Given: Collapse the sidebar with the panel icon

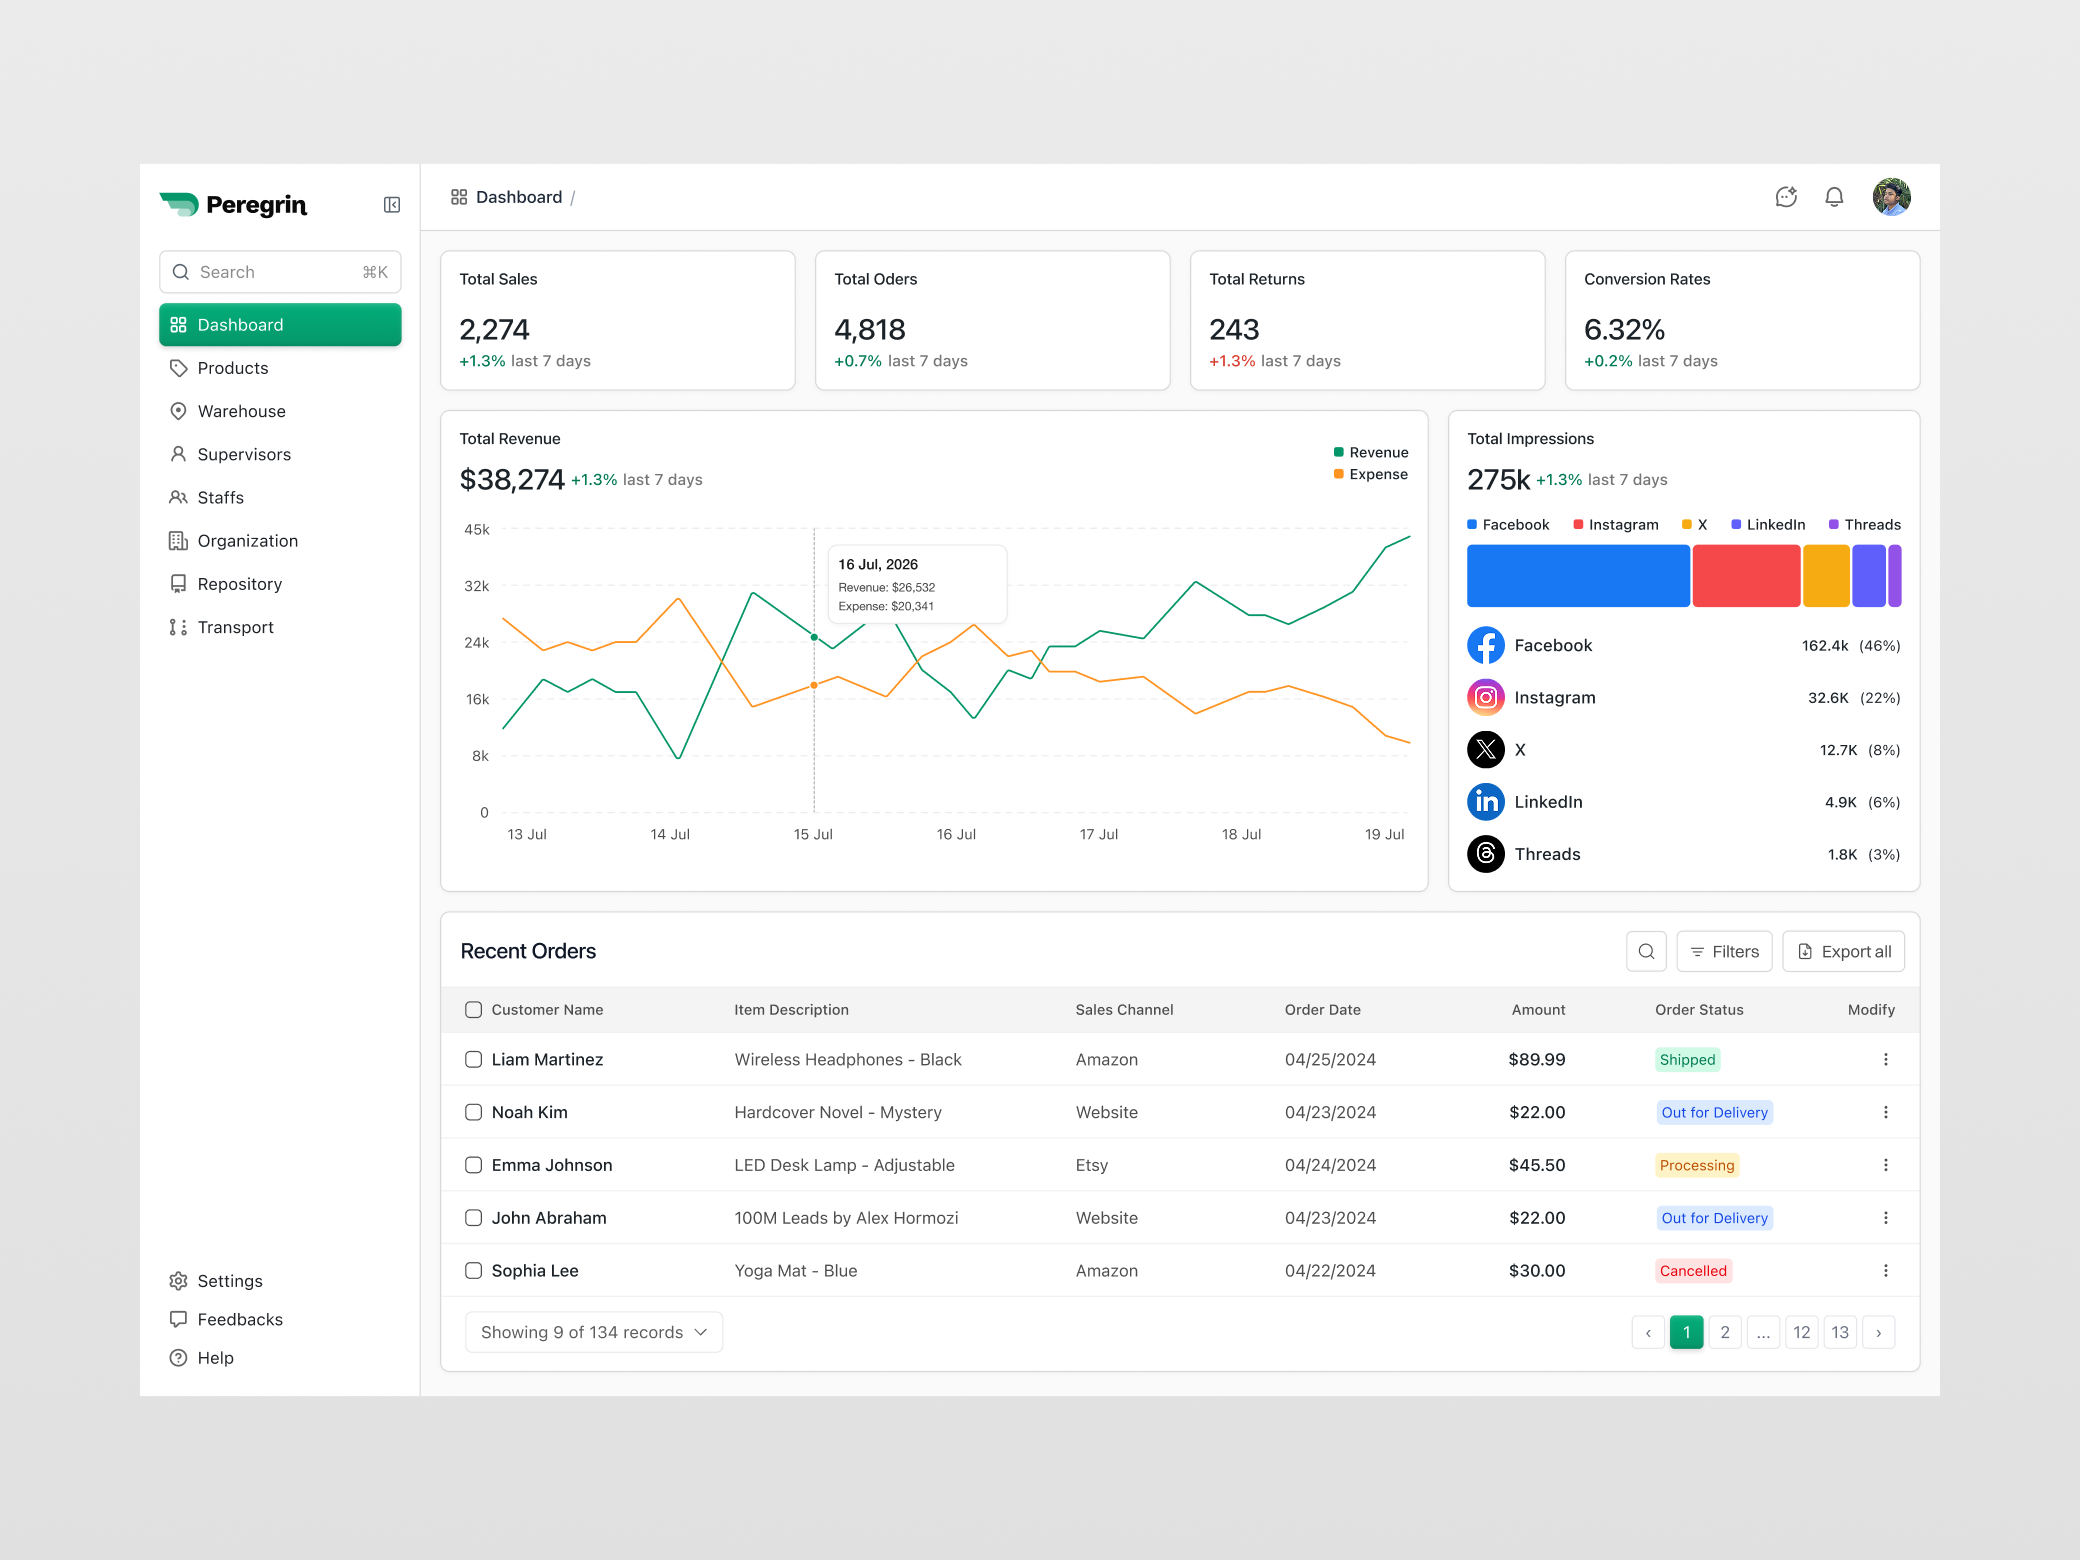Looking at the screenshot, I should coord(392,205).
